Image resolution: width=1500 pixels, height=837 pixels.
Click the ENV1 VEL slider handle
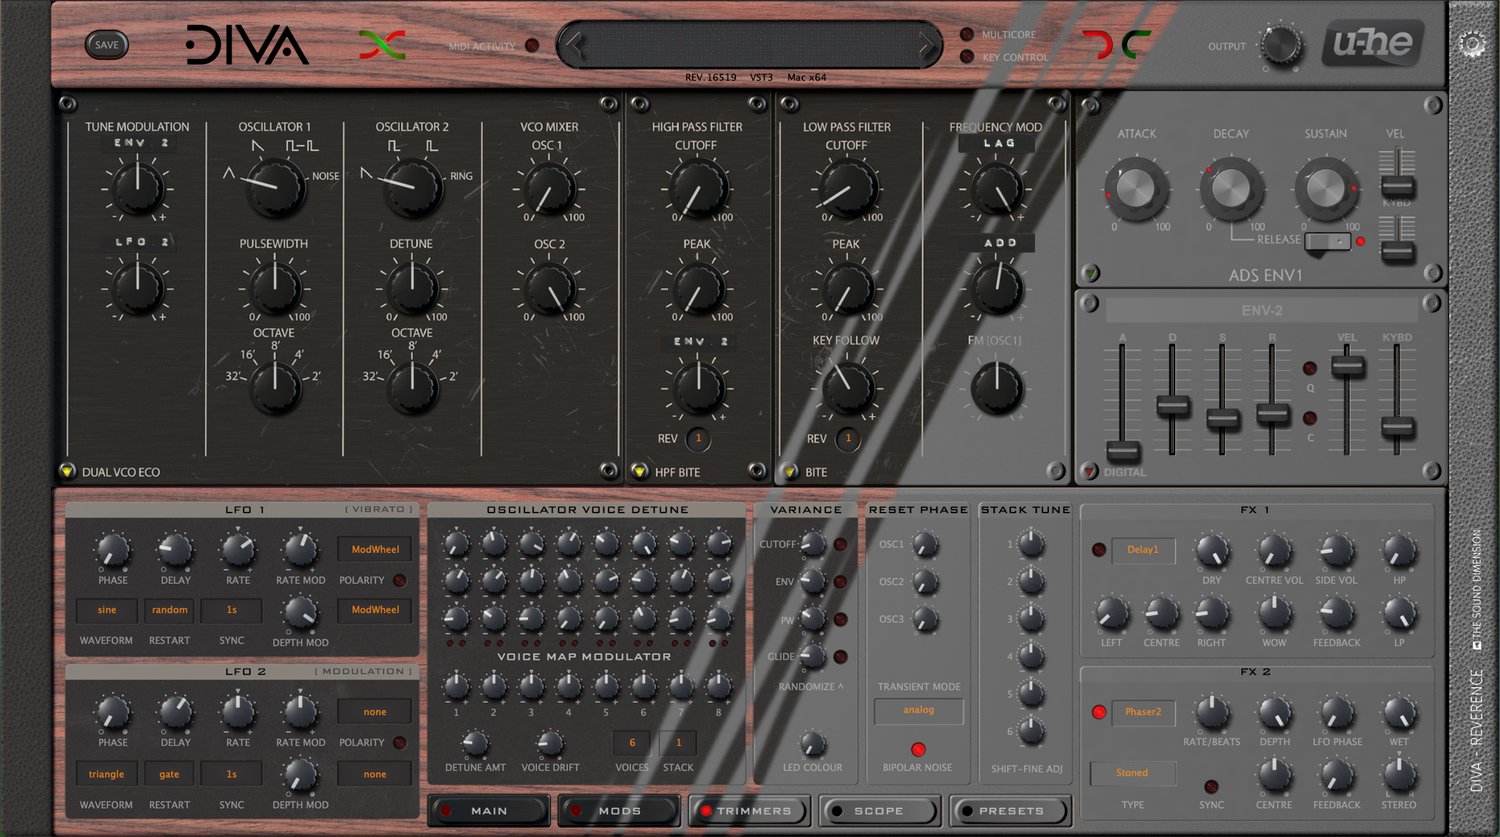(x=1397, y=186)
